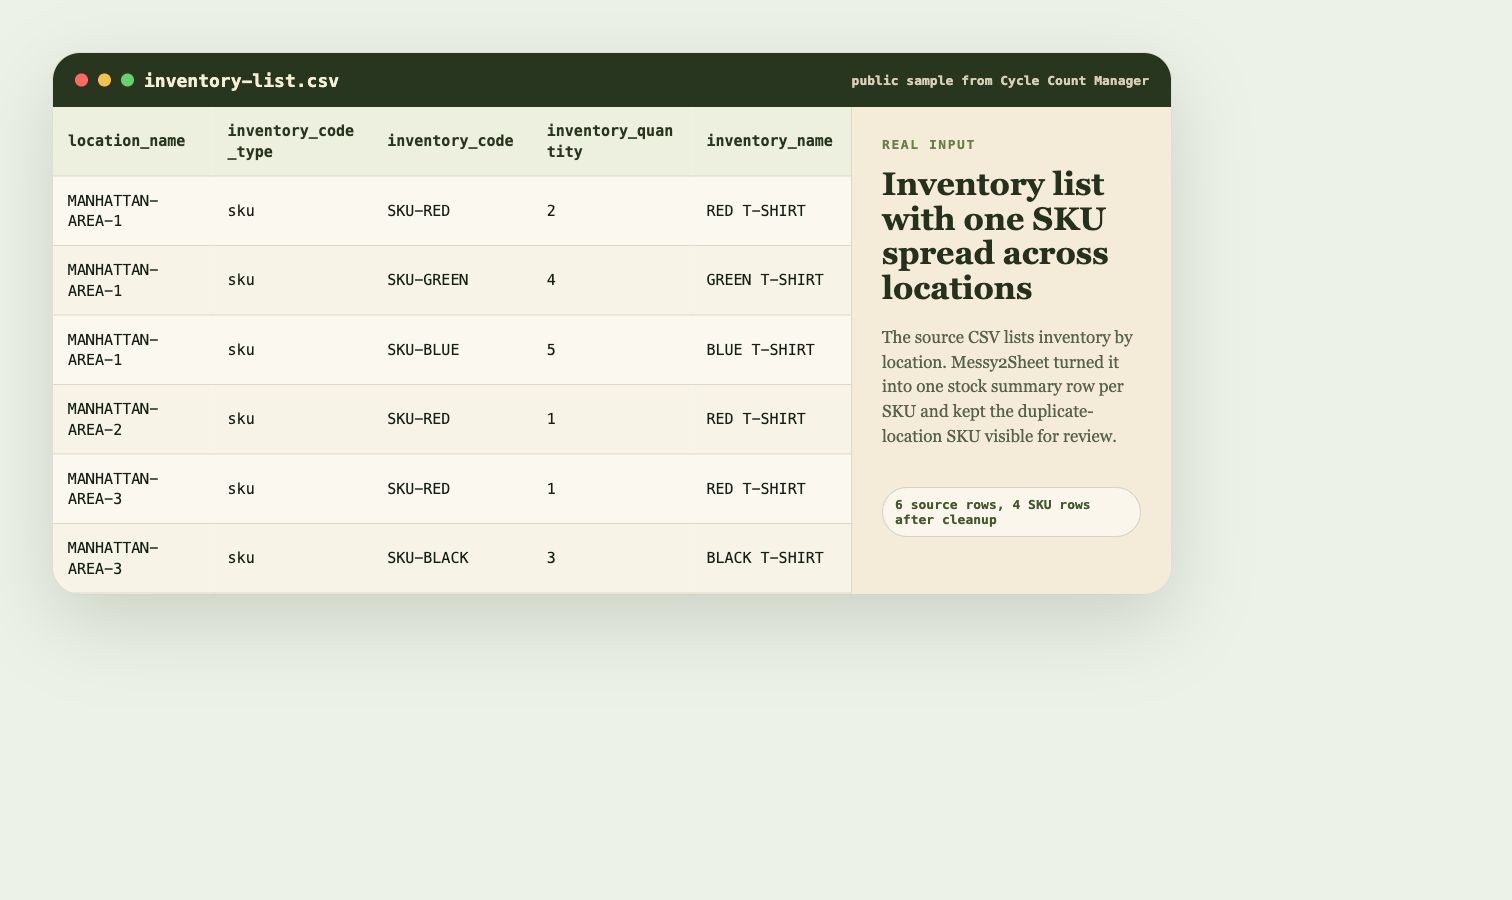Viewport: 1512px width, 900px height.
Task: Click the red close dot in the title bar
Action: [82, 80]
